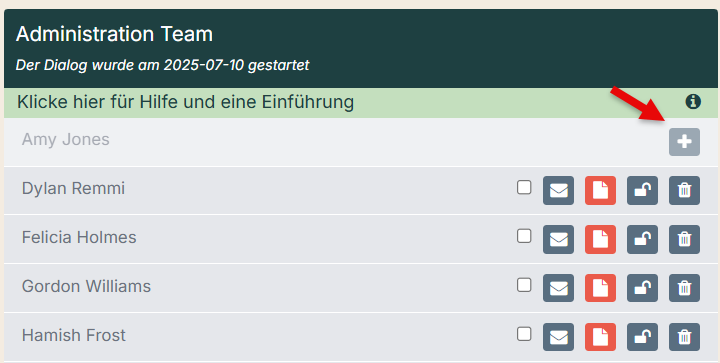Open Dylan Remmi's red document icon

(x=600, y=190)
